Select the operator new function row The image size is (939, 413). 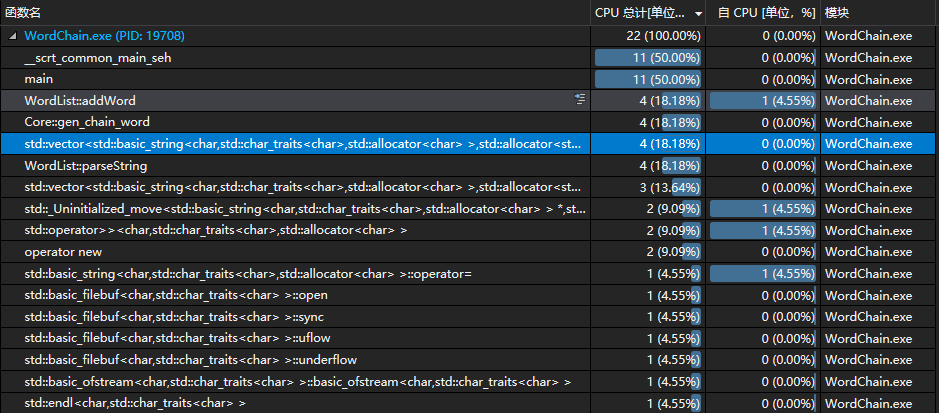[470, 252]
